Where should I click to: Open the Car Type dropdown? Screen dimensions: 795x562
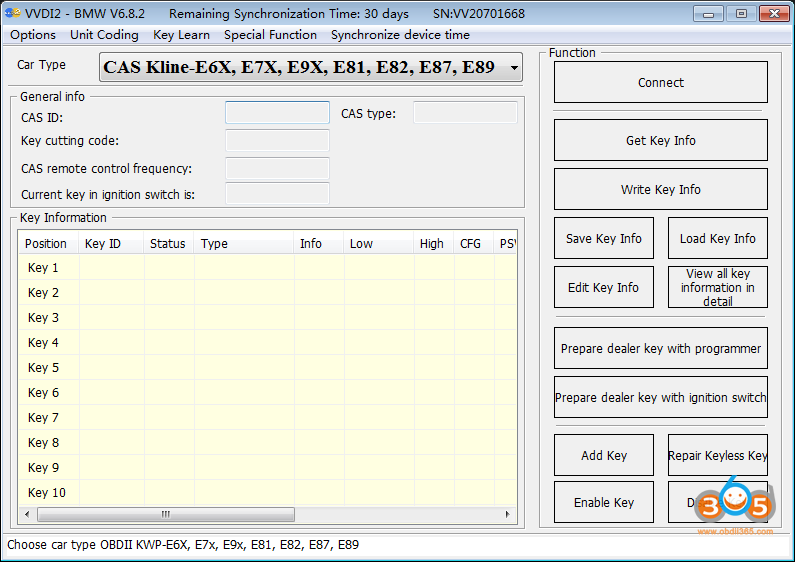[311, 68]
